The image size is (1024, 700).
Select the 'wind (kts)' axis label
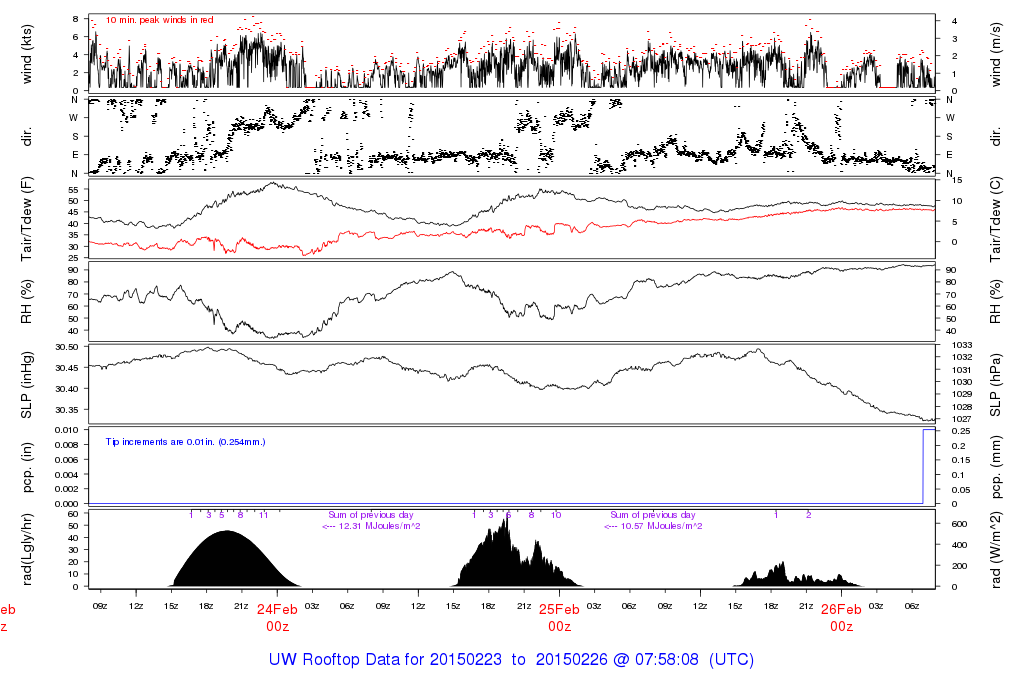tap(27, 54)
